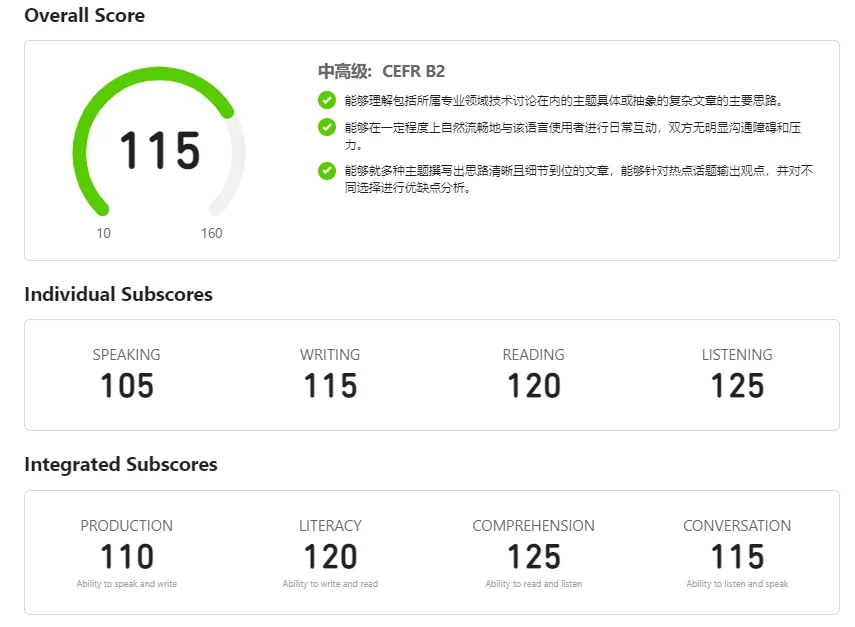Click the literacy score 120

click(330, 557)
